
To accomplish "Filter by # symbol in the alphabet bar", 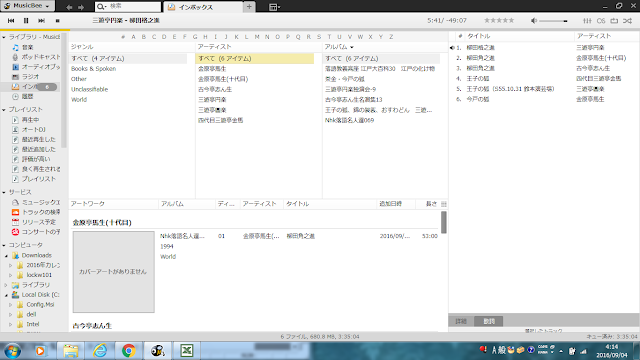I will click(123, 37).
